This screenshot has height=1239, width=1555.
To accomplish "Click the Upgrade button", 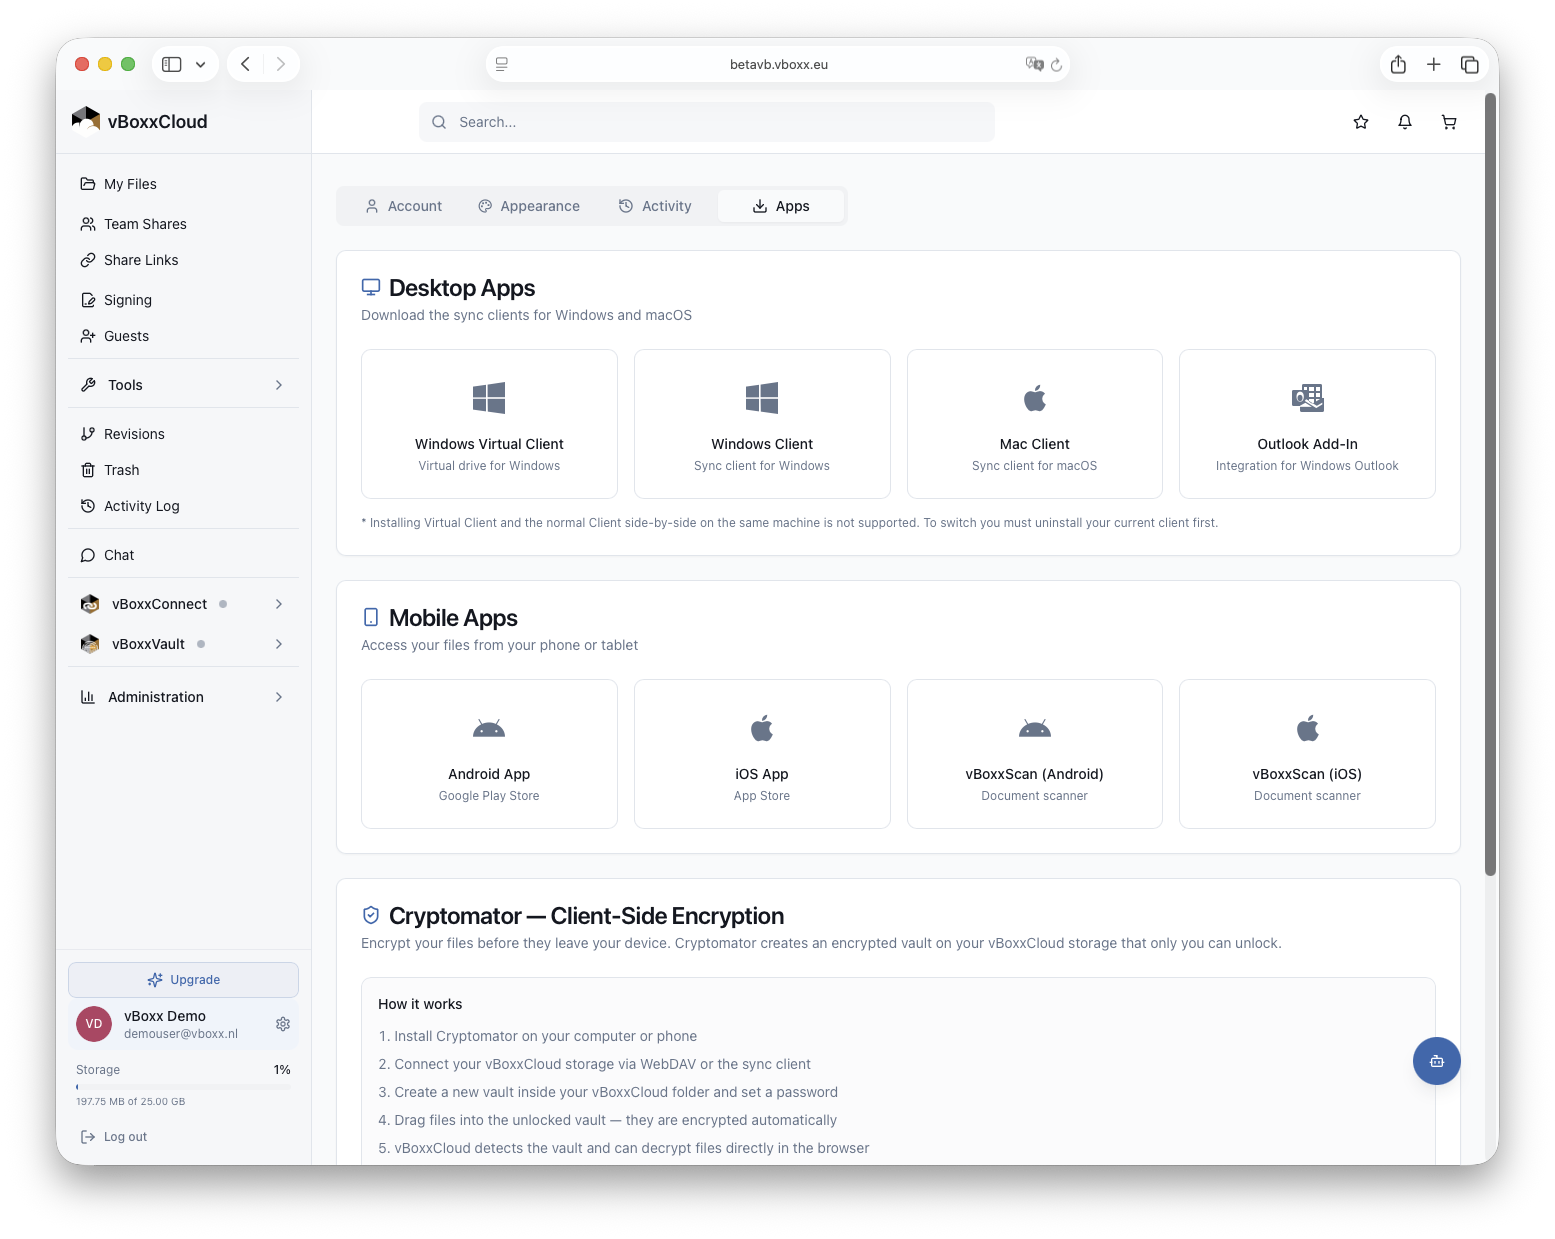I will [x=183, y=980].
